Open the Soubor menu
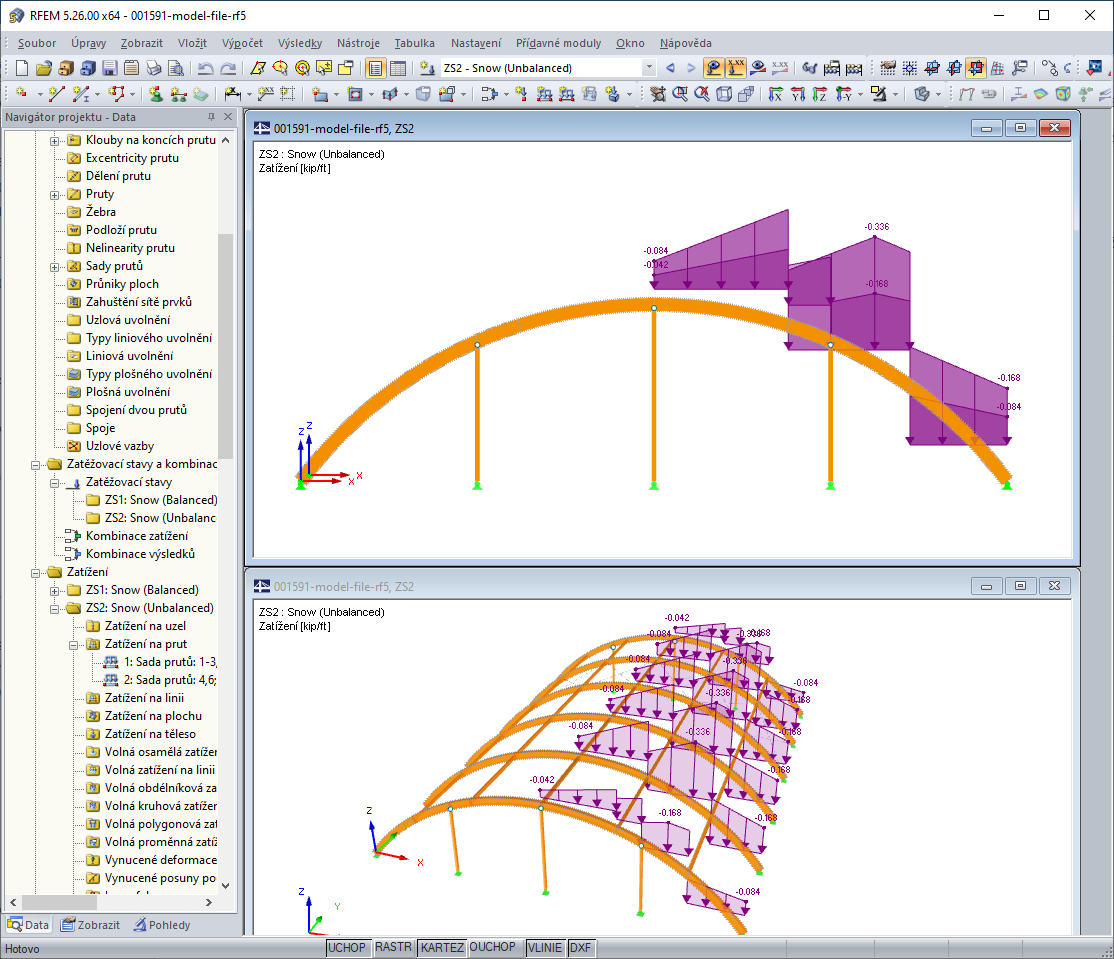The image size is (1114, 959). (37, 43)
